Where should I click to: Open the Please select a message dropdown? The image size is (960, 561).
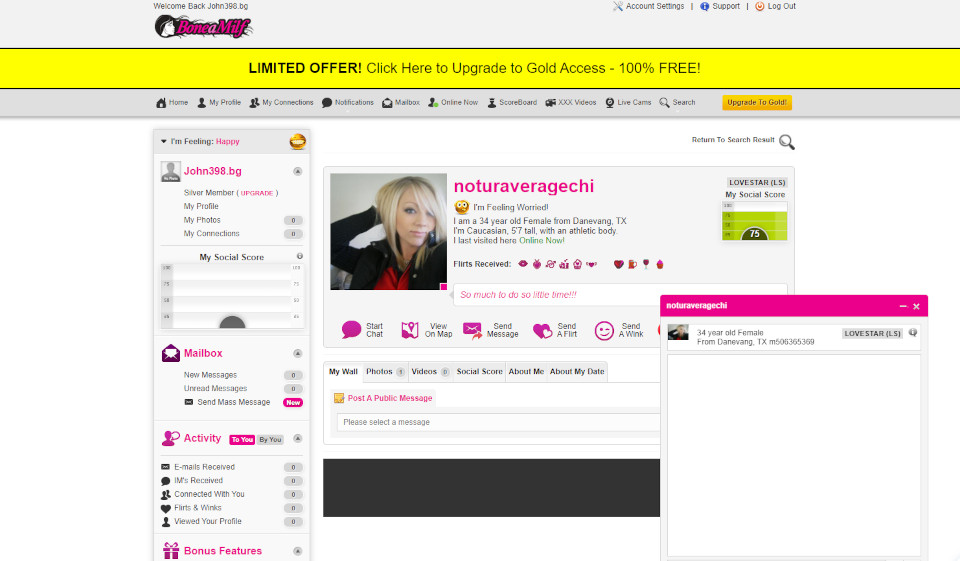pos(498,422)
